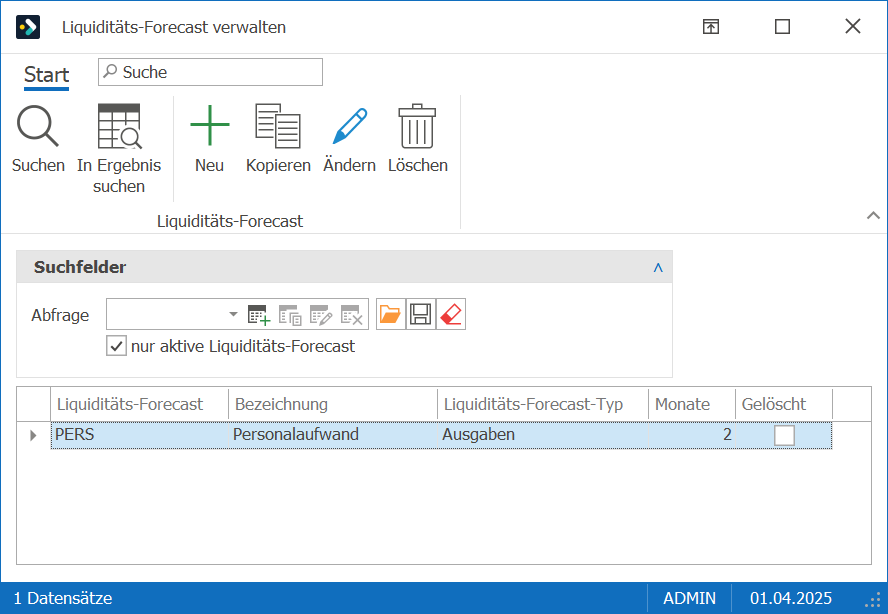Screen dimensions: 888x614
Task: Save query using the diskette icon
Action: coord(421,314)
